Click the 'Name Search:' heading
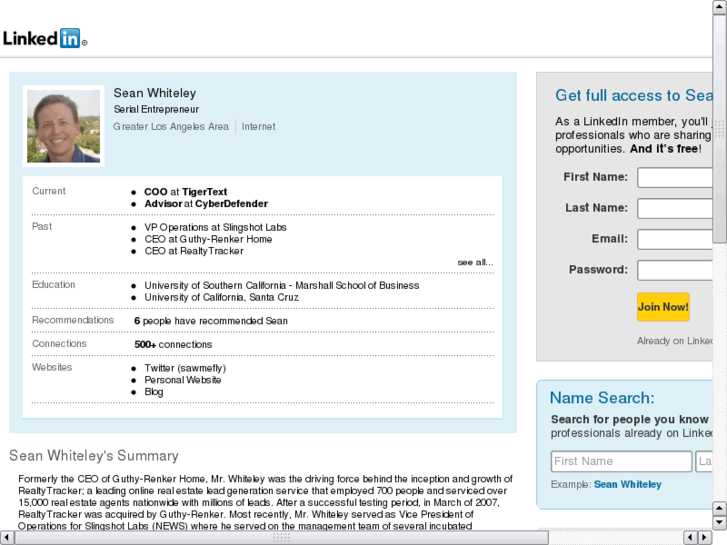This screenshot has height=545, width=727. point(602,398)
